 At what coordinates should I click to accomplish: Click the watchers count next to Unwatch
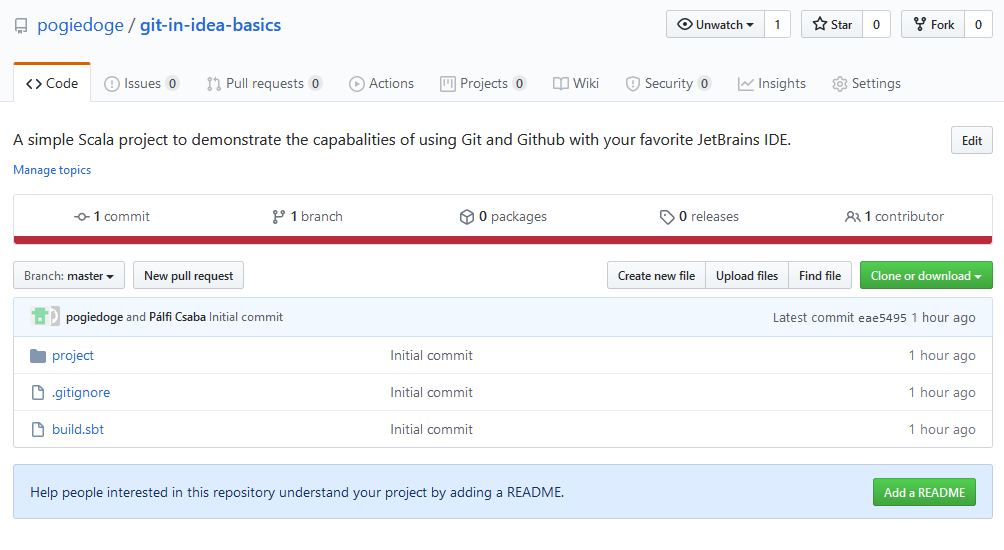(777, 24)
